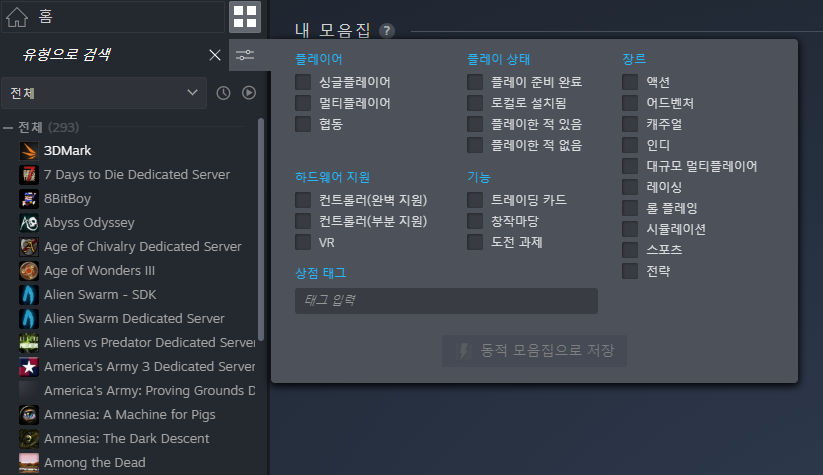Sort by recent activity clock icon
This screenshot has width=823, height=475.
224,93
